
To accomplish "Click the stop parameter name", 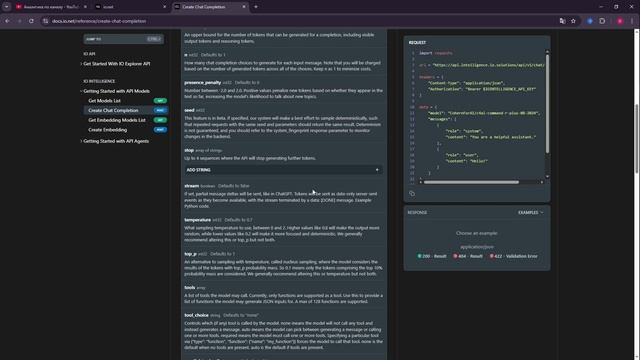I will (x=189, y=150).
